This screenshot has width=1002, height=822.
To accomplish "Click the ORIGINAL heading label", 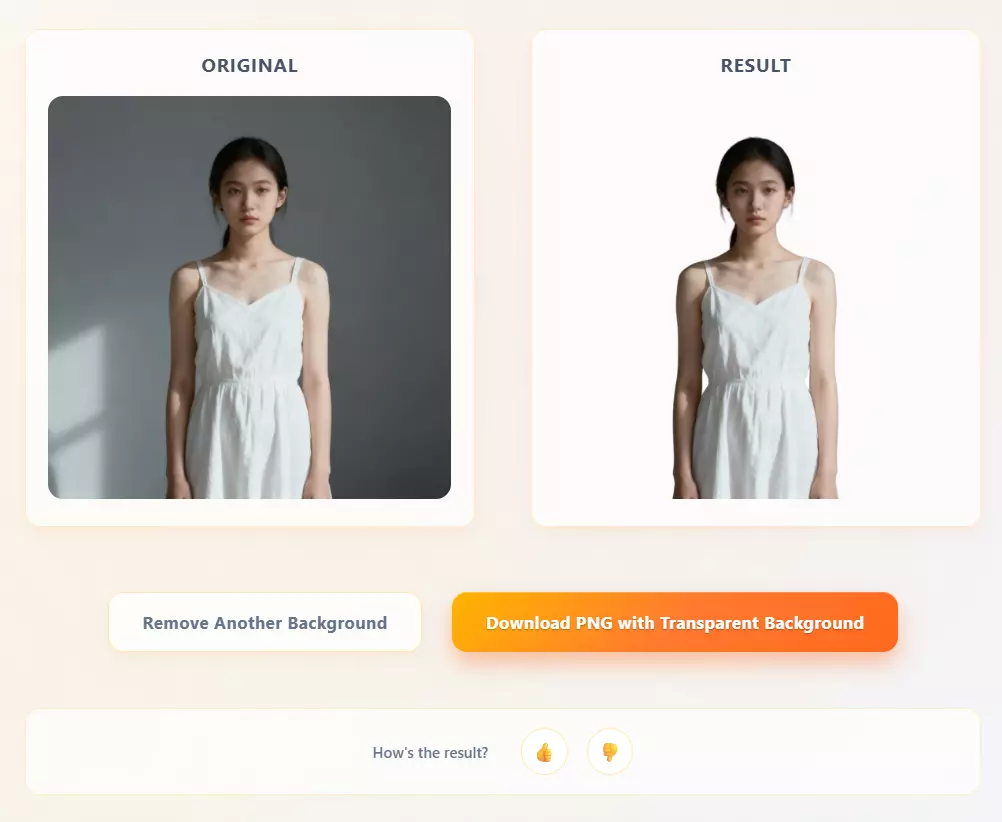I will (249, 66).
